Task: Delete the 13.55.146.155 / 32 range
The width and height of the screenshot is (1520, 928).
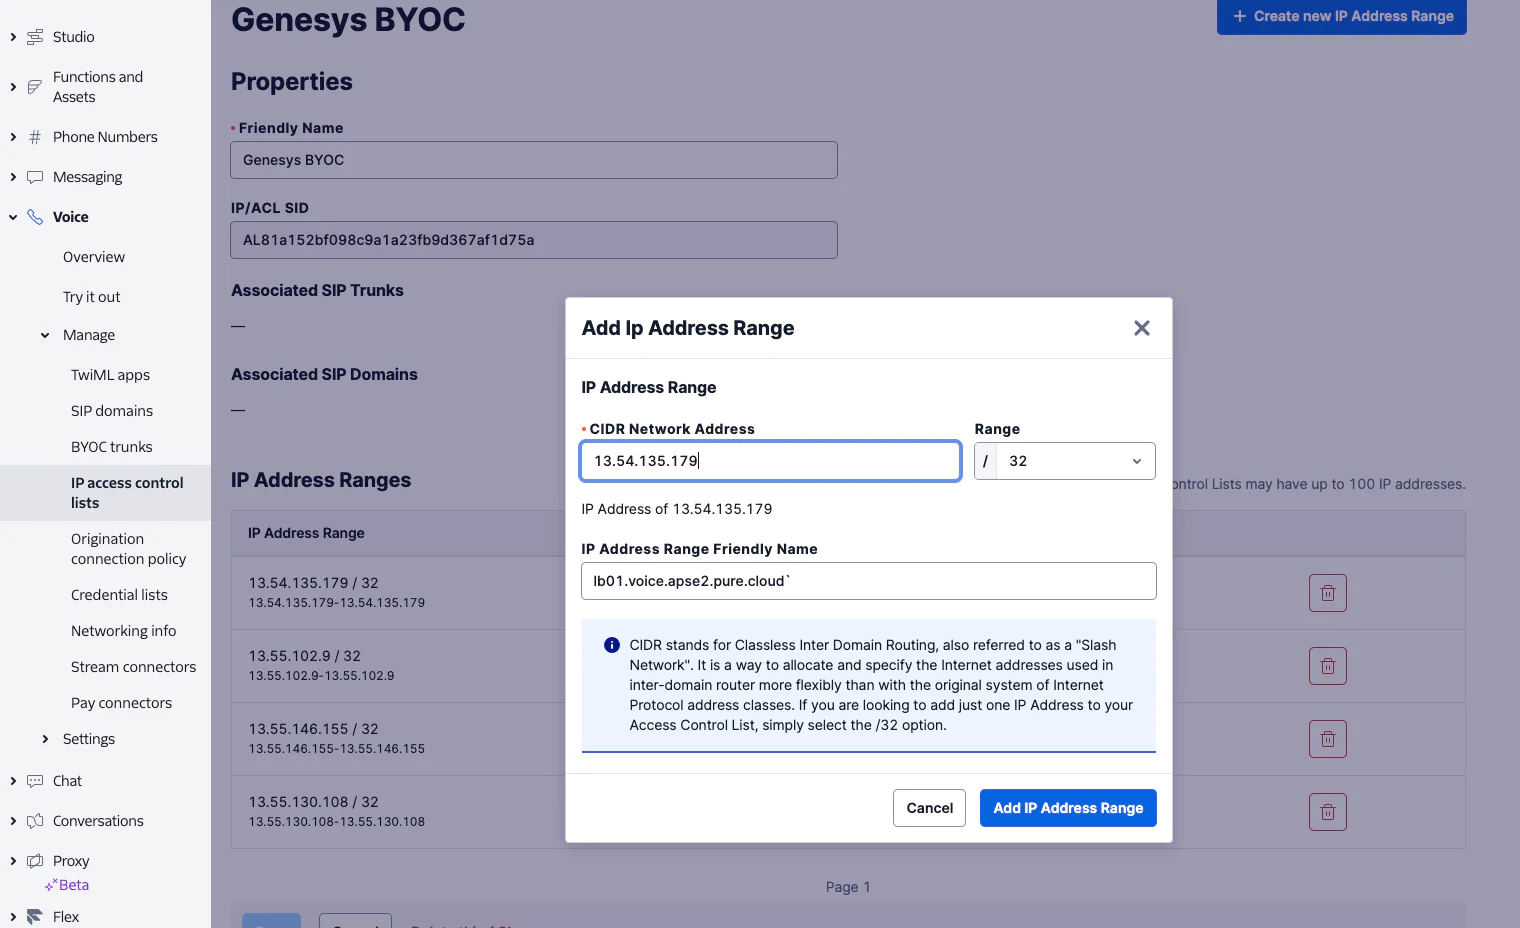Action: click(x=1328, y=739)
